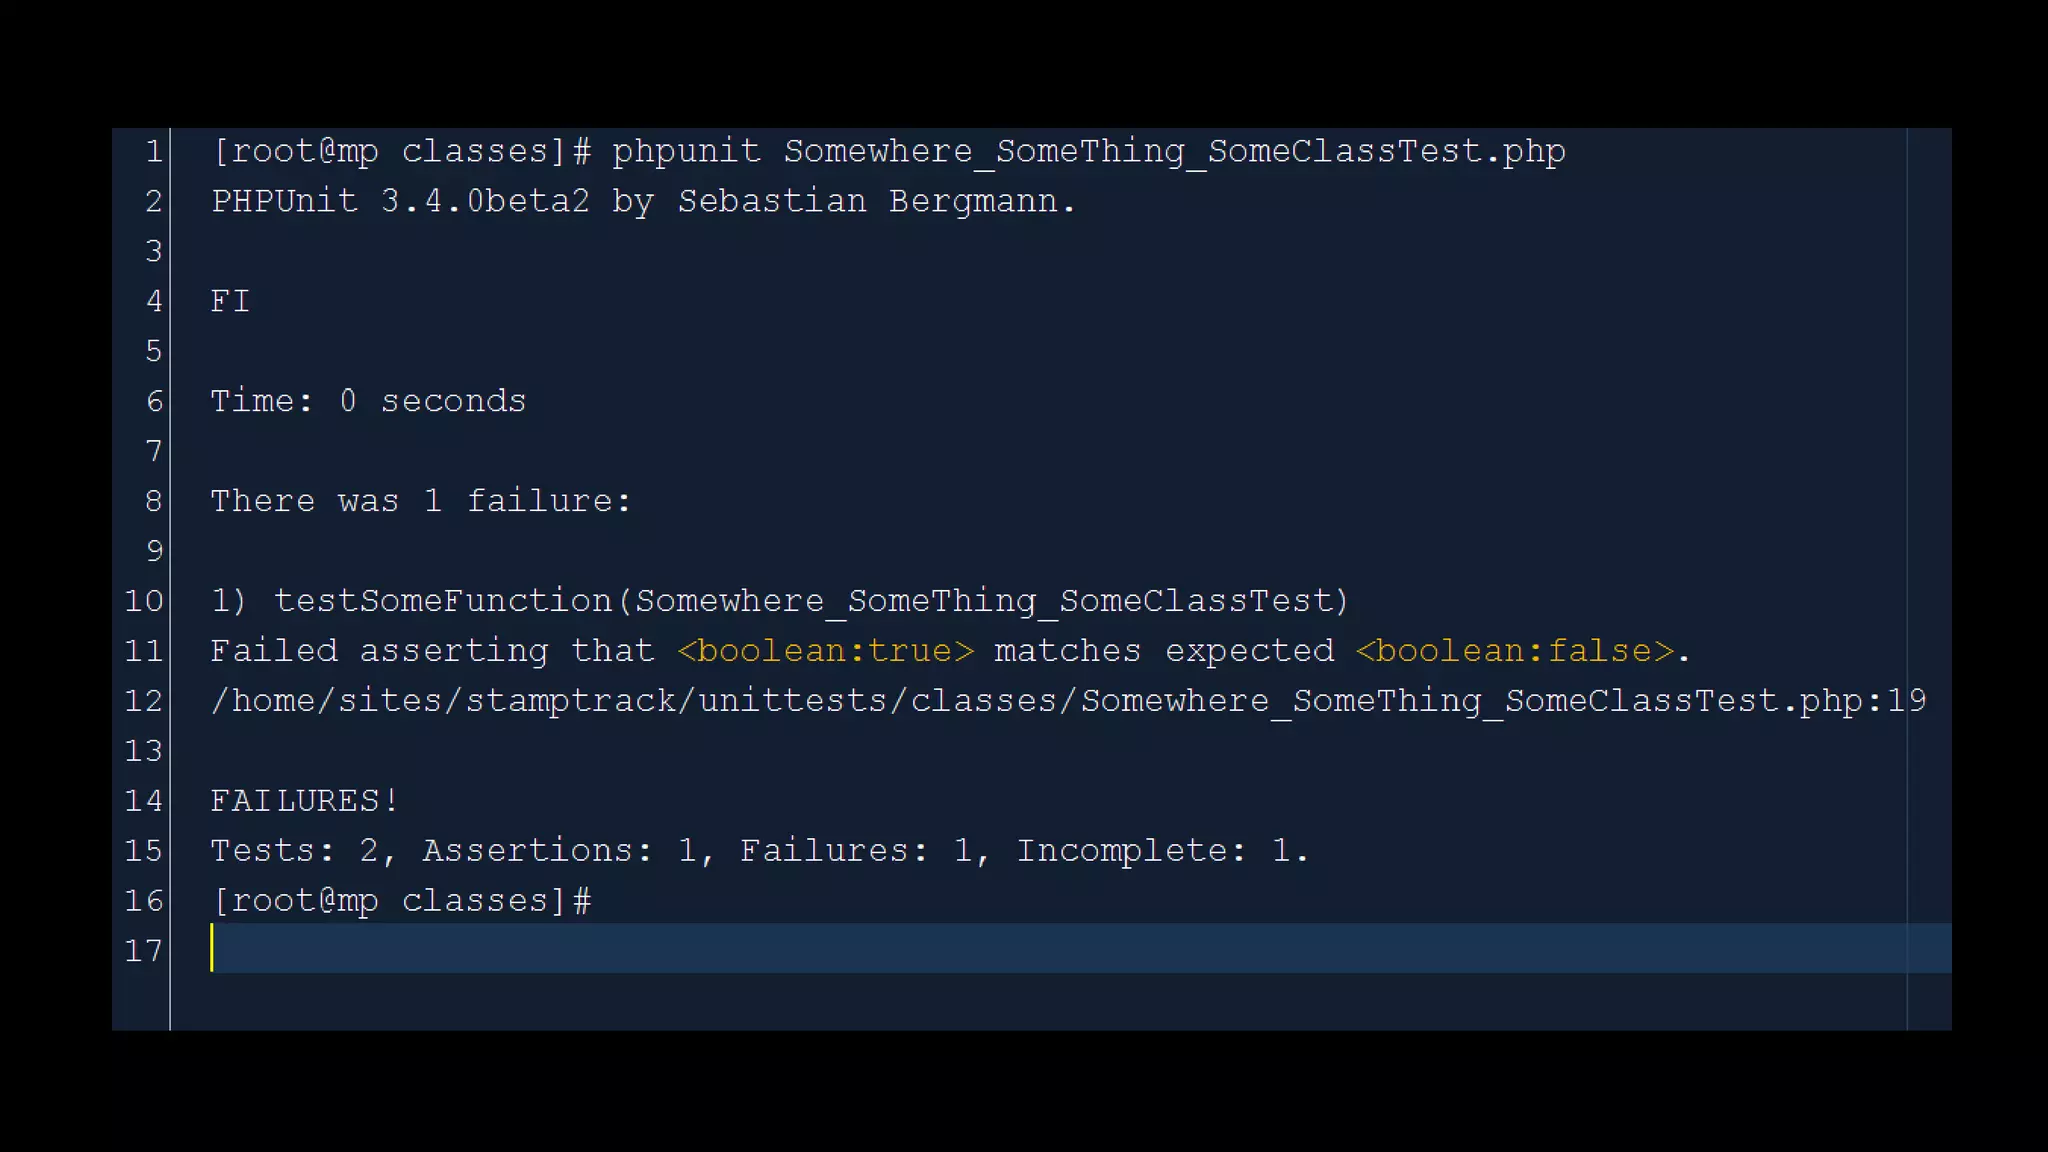Click line number 17 in gutter
2048x1152 pixels.
(x=143, y=951)
